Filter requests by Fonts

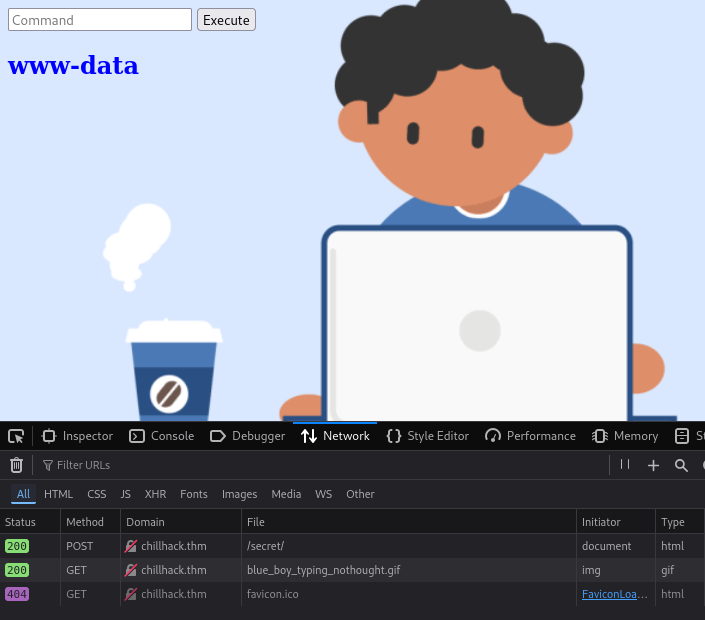[194, 494]
